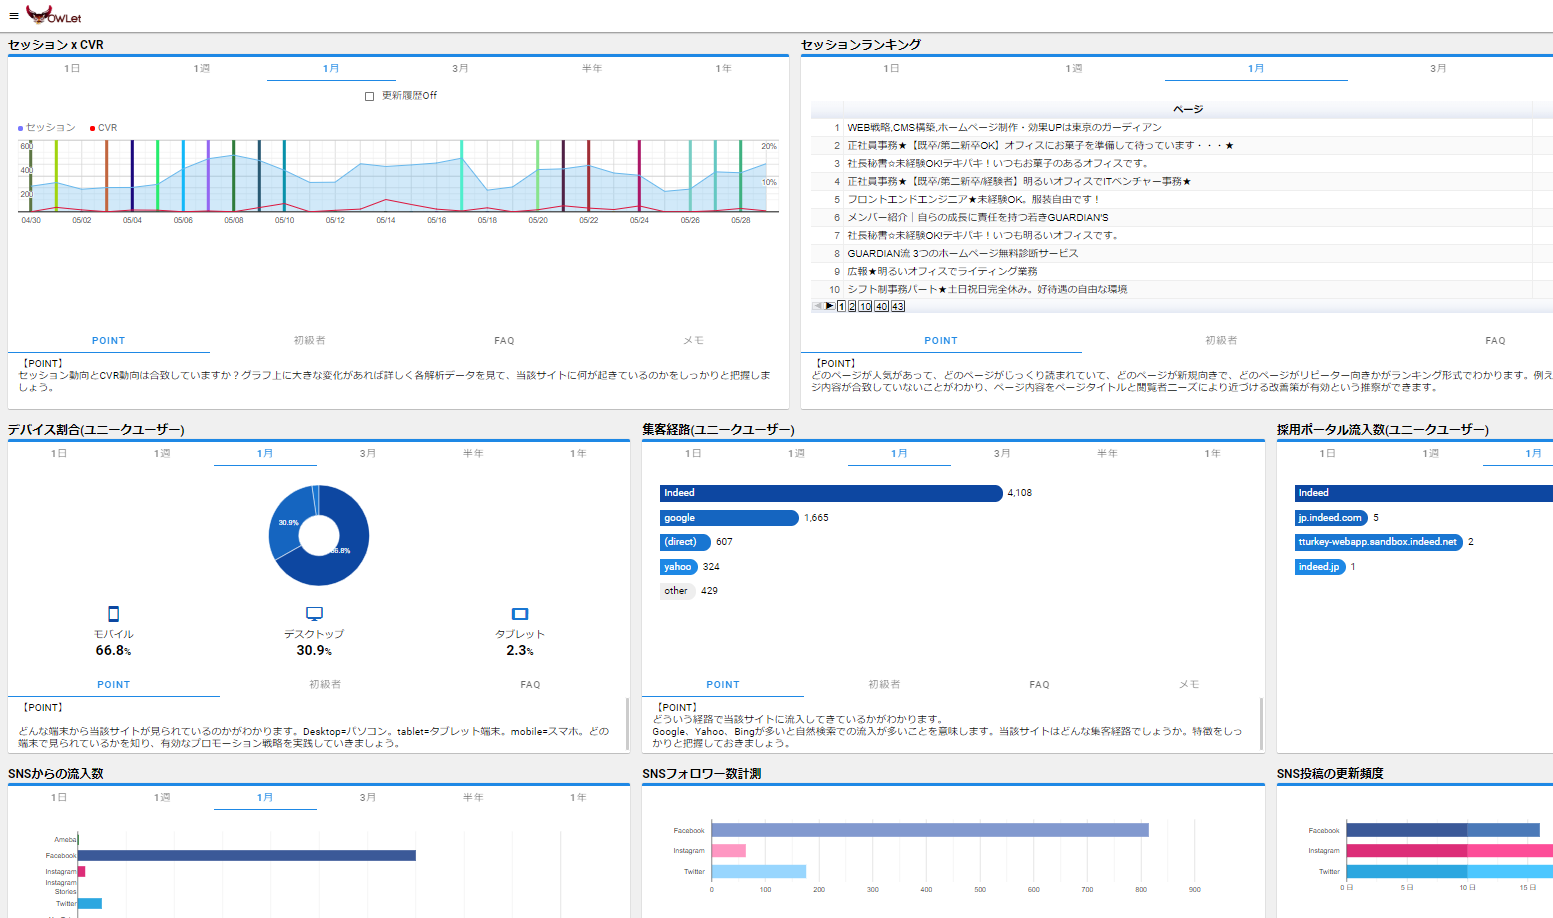
Task: Open メモ tab under セッション x CVR
Action: tap(693, 341)
